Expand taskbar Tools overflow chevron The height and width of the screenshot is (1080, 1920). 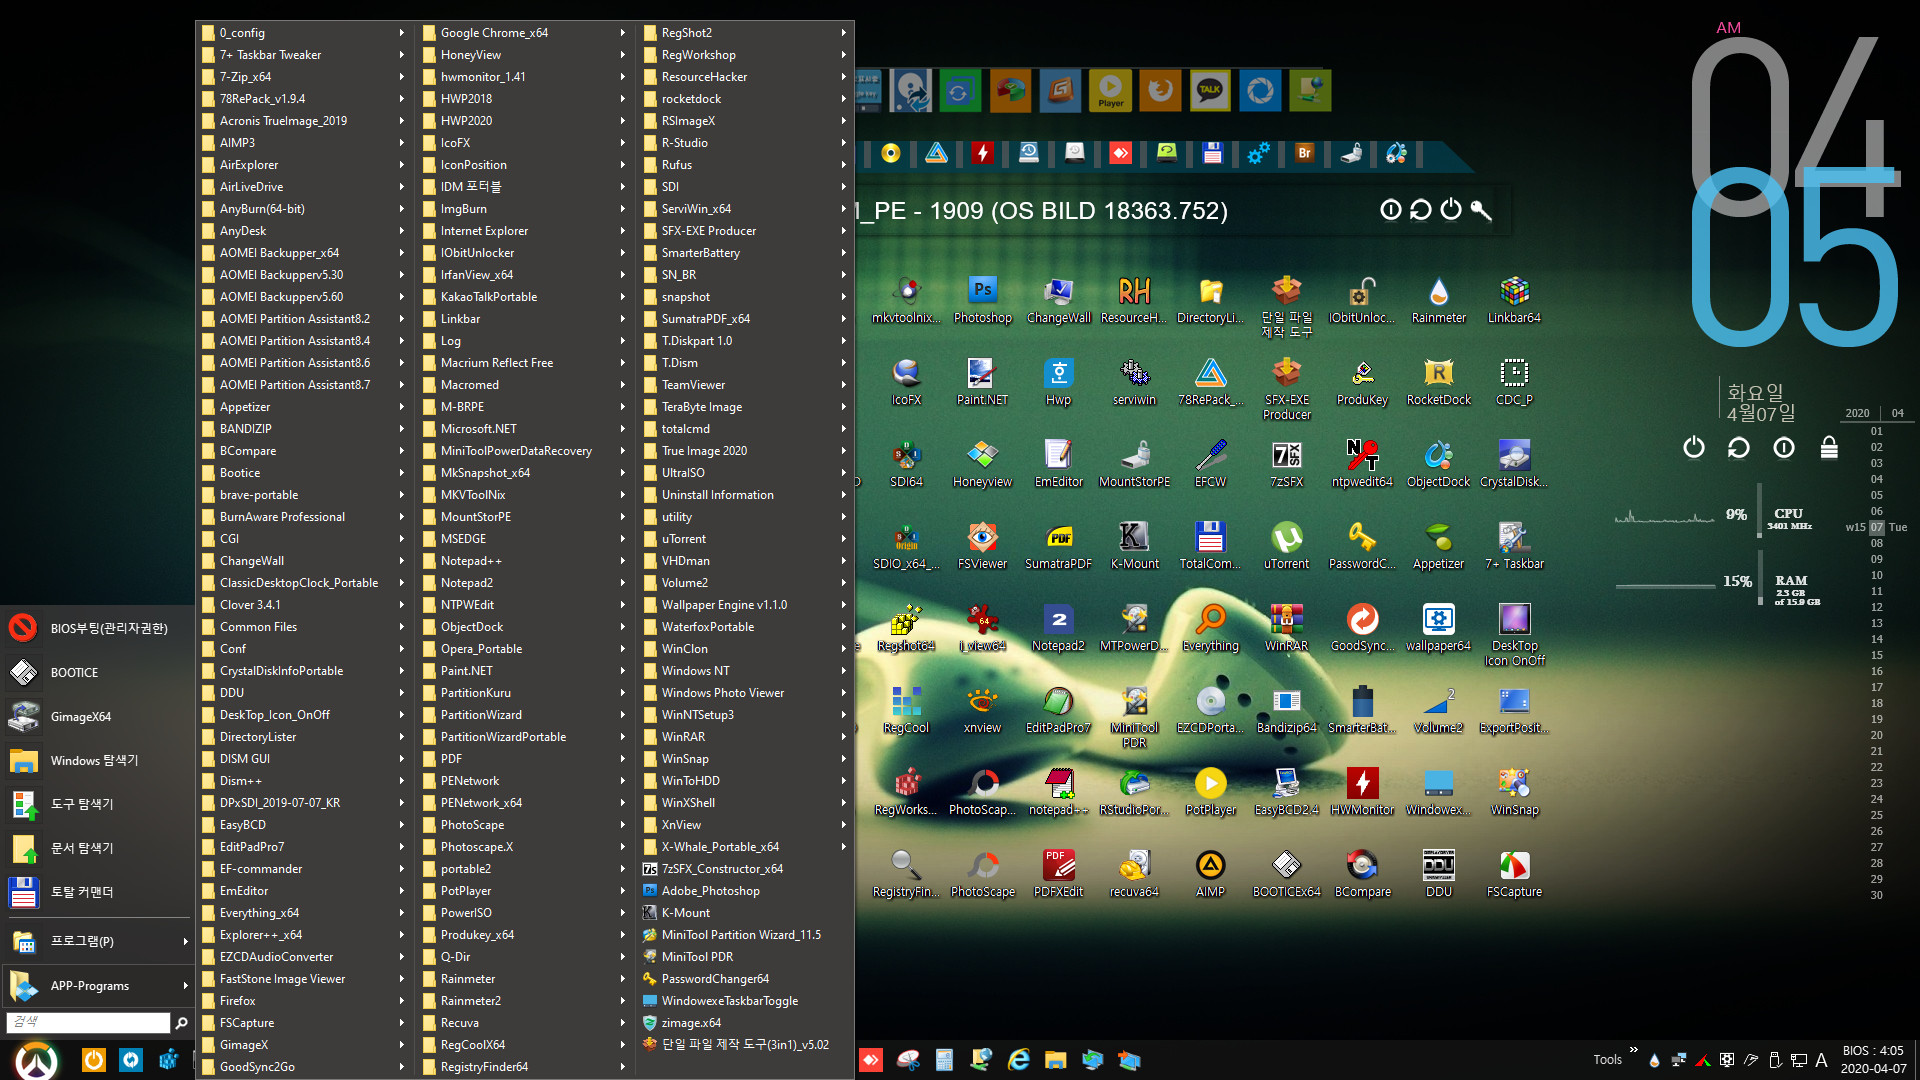pyautogui.click(x=1633, y=1050)
